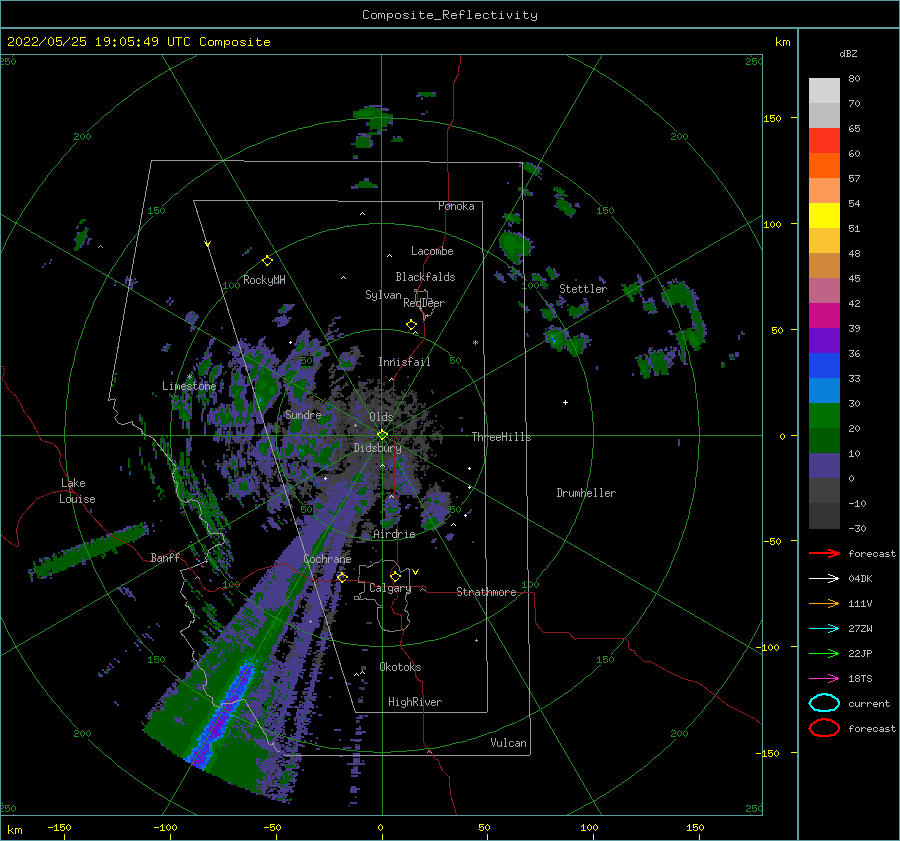Screen dimensions: 900x841
Task: Click the Okotoks label
Action: [x=400, y=667]
